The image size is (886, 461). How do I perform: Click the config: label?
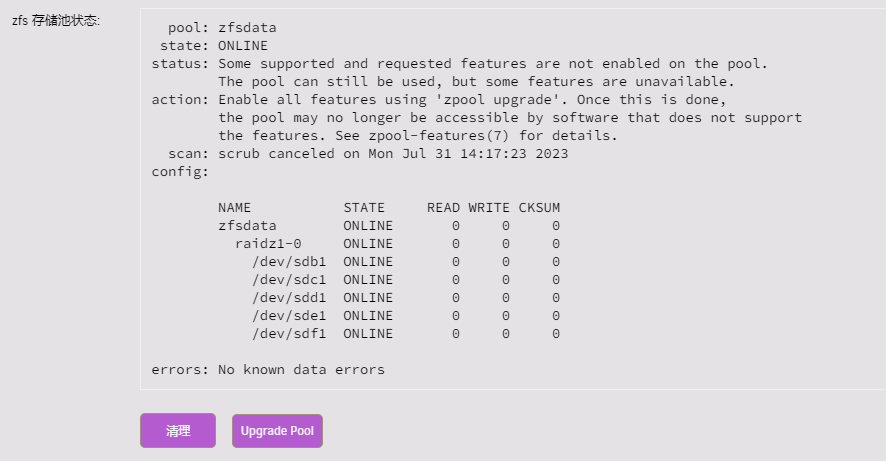pyautogui.click(x=180, y=172)
